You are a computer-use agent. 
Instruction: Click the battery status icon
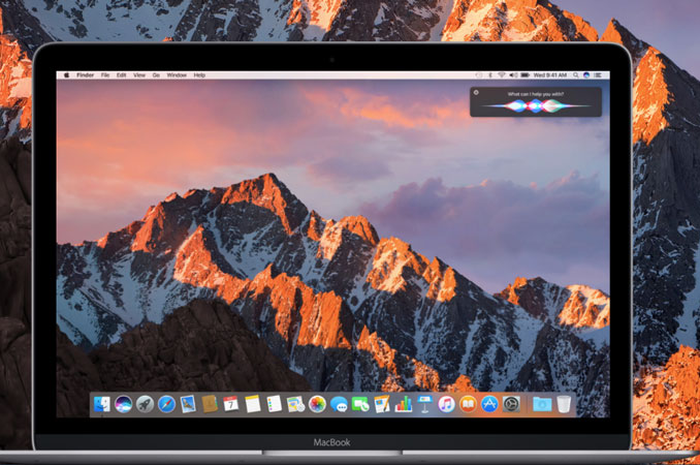click(x=525, y=75)
